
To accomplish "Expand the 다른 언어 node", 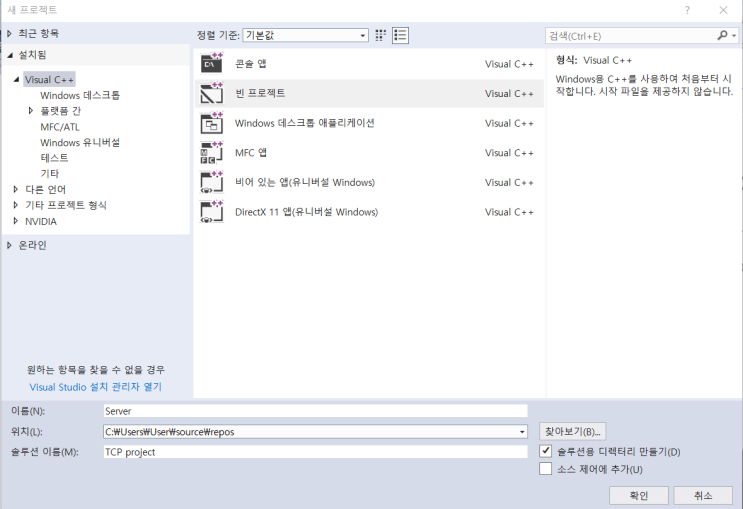I will [16, 189].
